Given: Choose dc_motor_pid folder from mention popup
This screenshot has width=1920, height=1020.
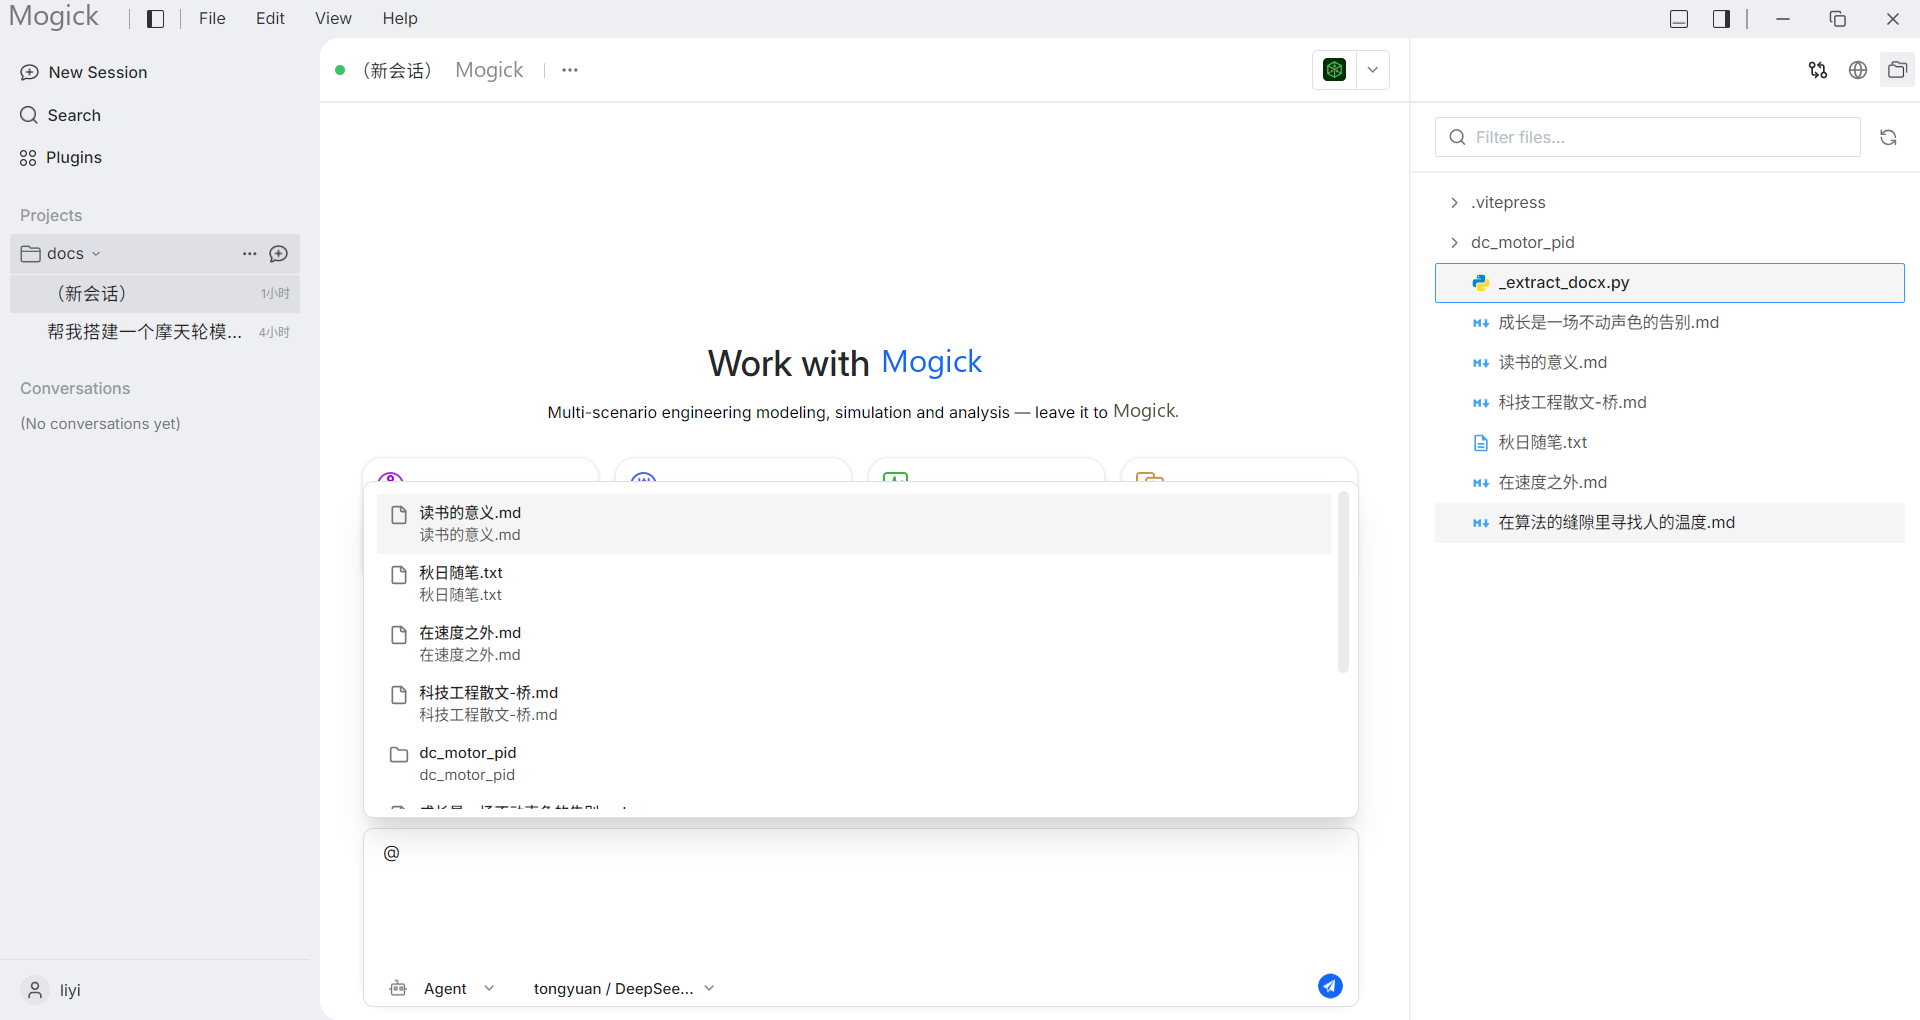Looking at the screenshot, I should click(853, 764).
